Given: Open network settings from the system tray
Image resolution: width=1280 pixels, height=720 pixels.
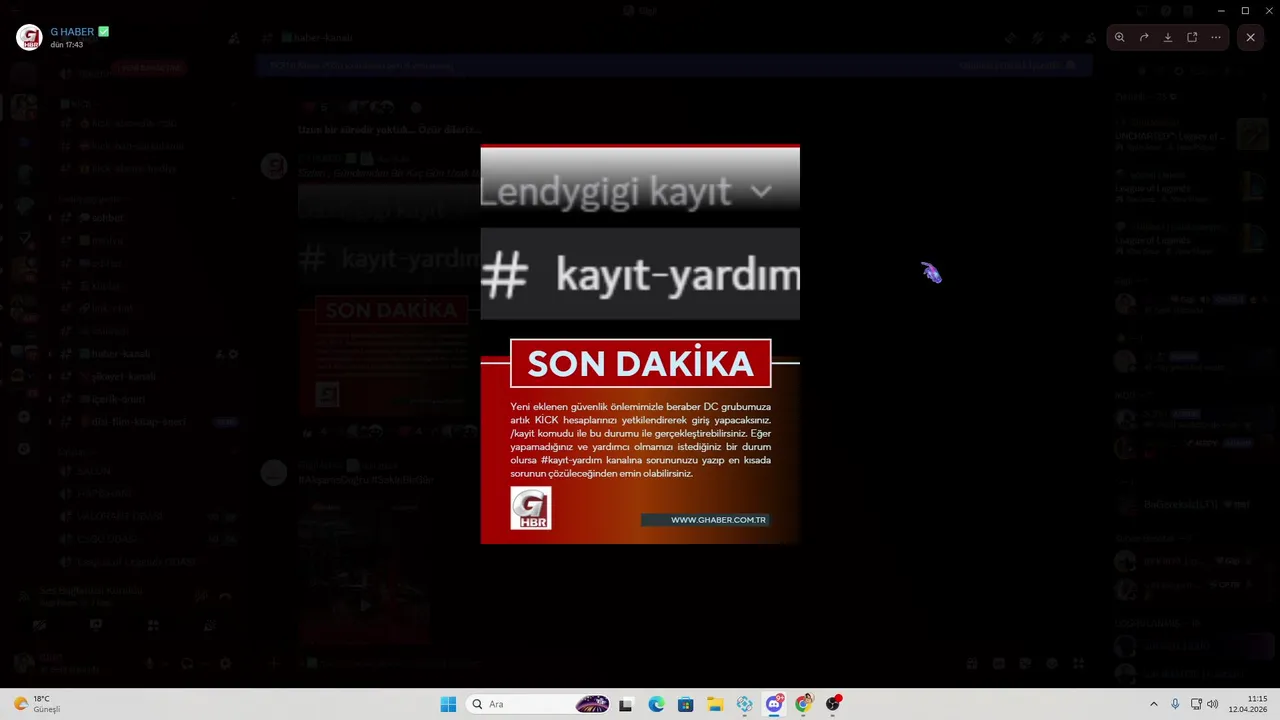Looking at the screenshot, I should (1196, 704).
